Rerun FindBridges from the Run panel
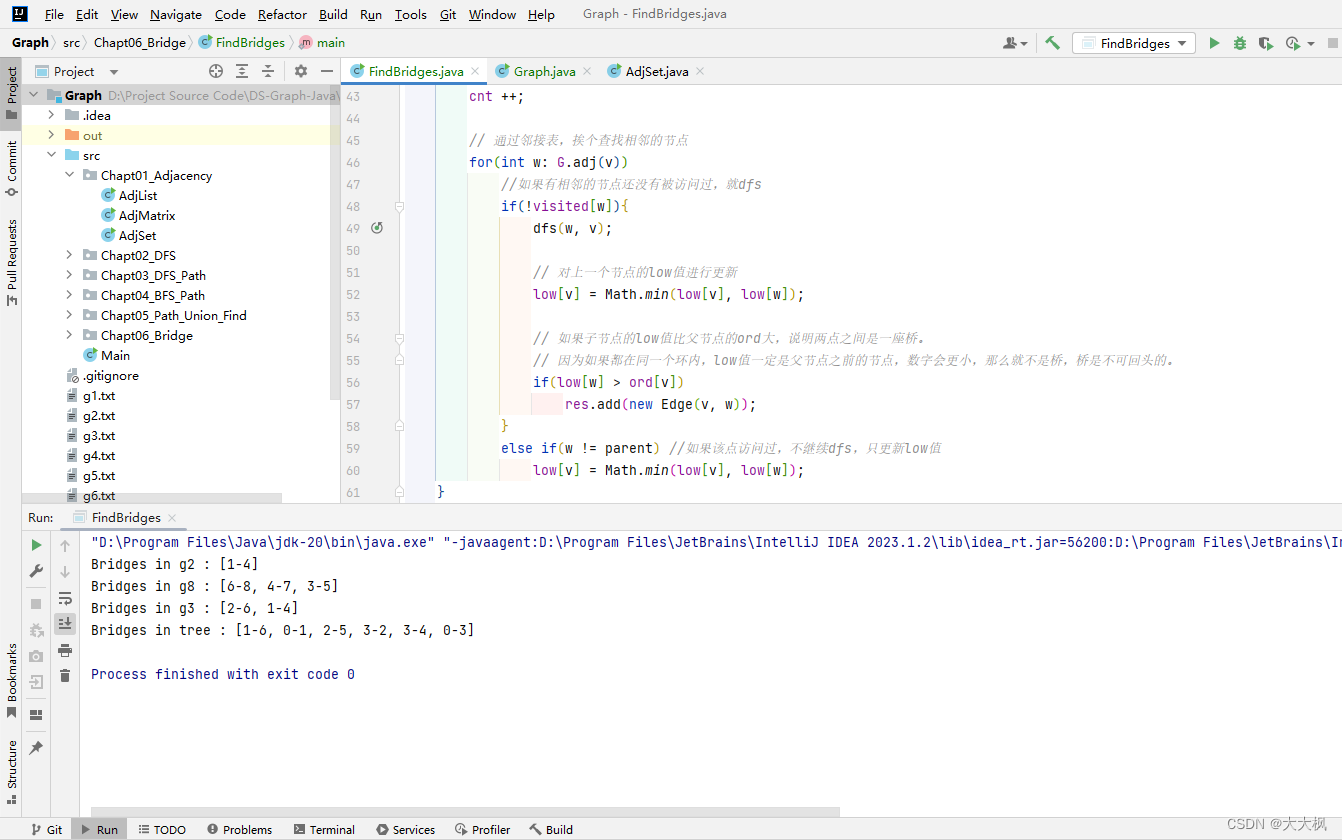 pos(36,545)
